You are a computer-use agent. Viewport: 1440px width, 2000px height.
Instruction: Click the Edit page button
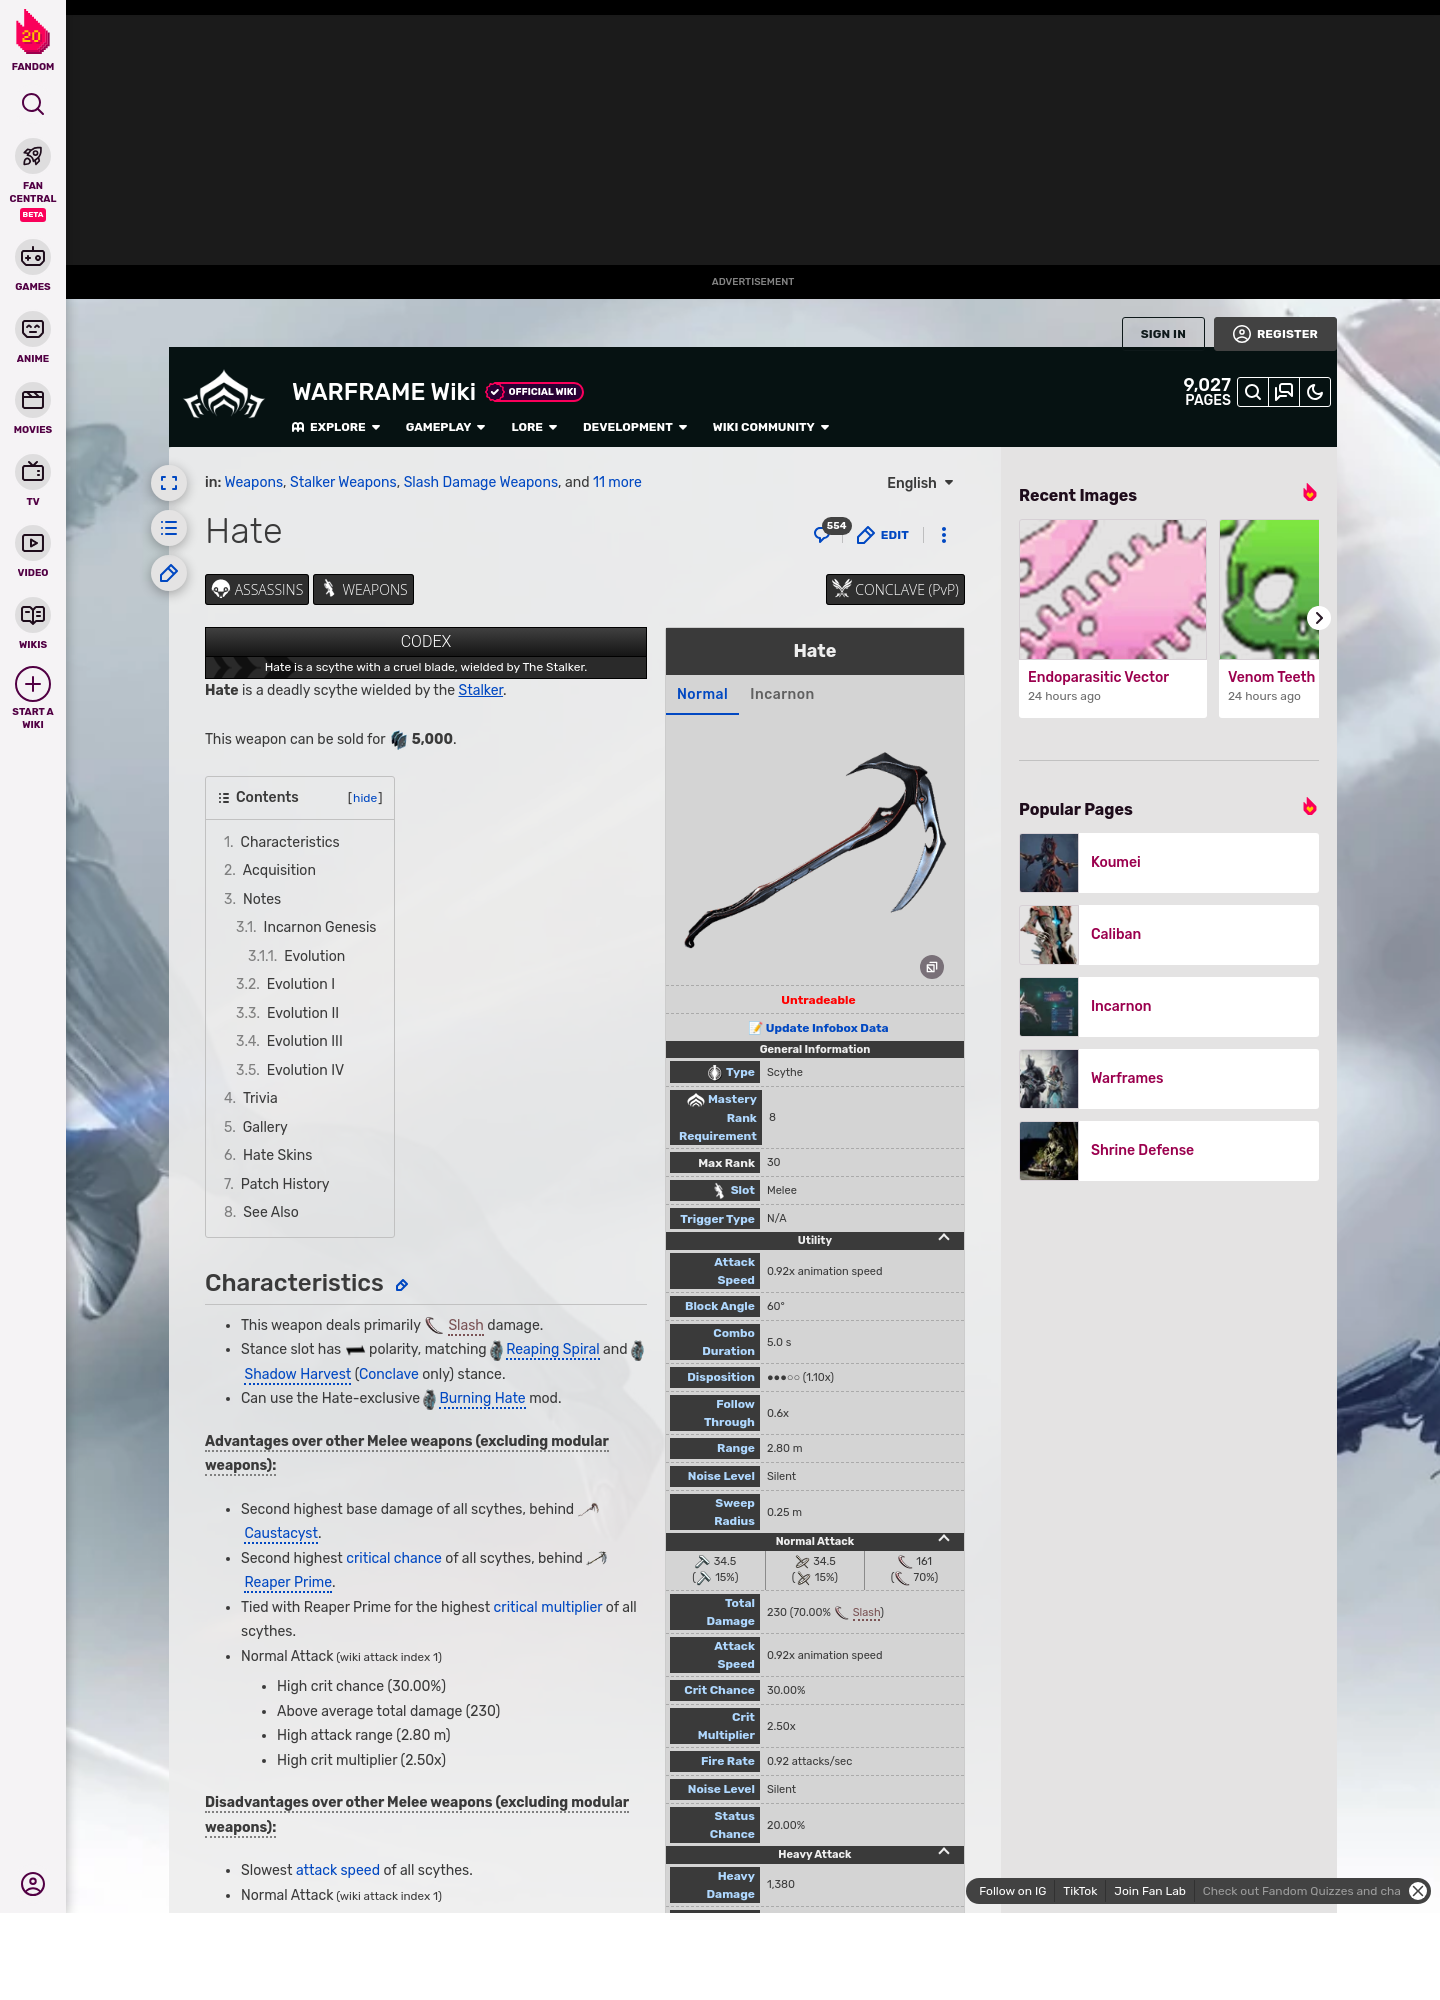(883, 535)
